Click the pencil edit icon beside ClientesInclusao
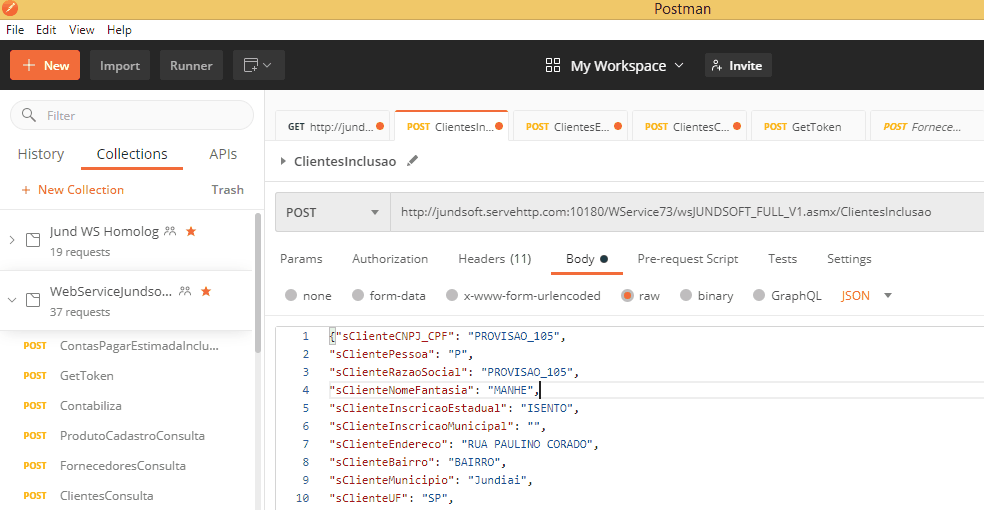This screenshot has height=510, width=984. coord(412,160)
